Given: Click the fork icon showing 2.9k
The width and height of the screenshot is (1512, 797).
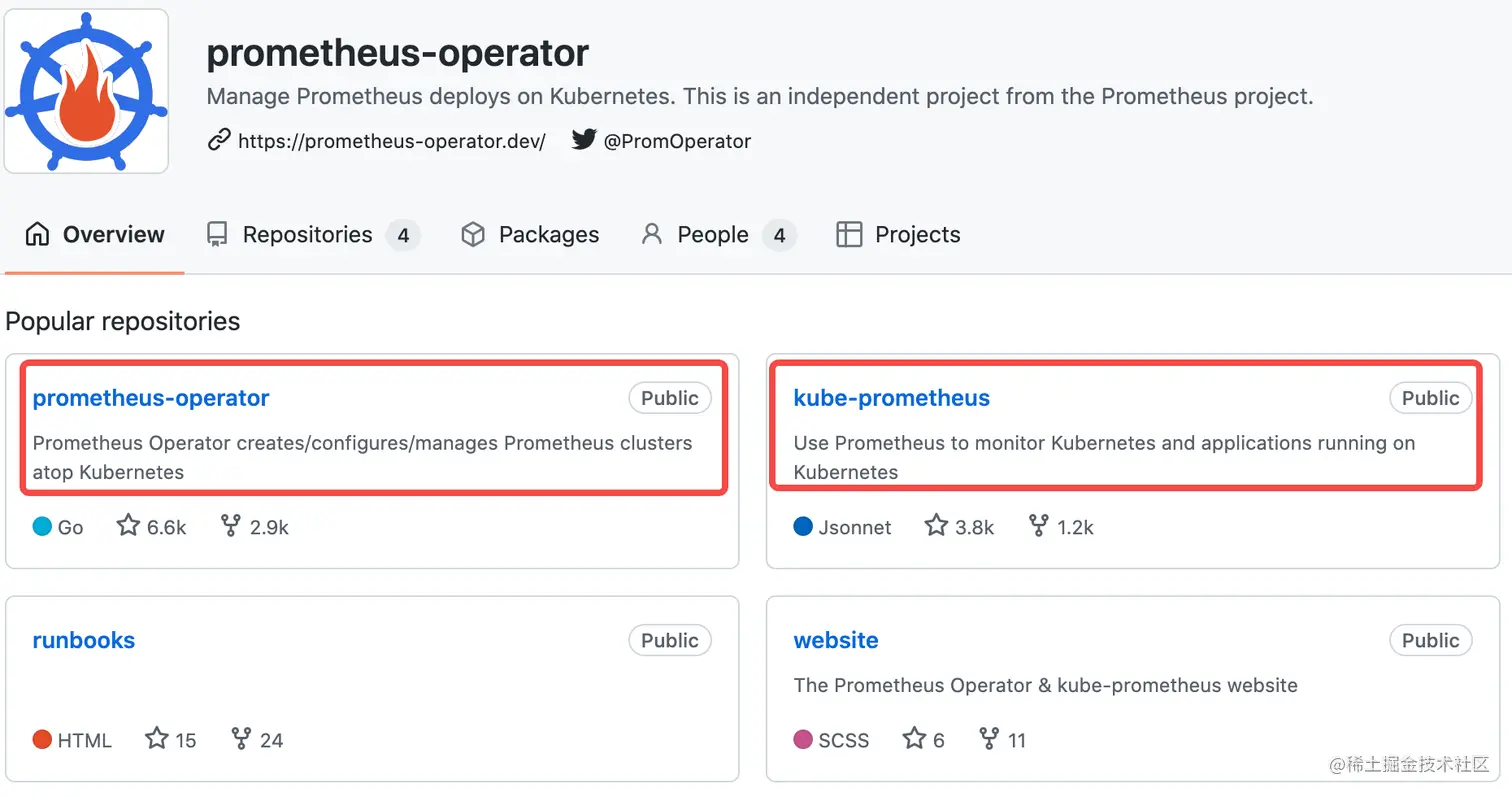Looking at the screenshot, I should click(231, 526).
